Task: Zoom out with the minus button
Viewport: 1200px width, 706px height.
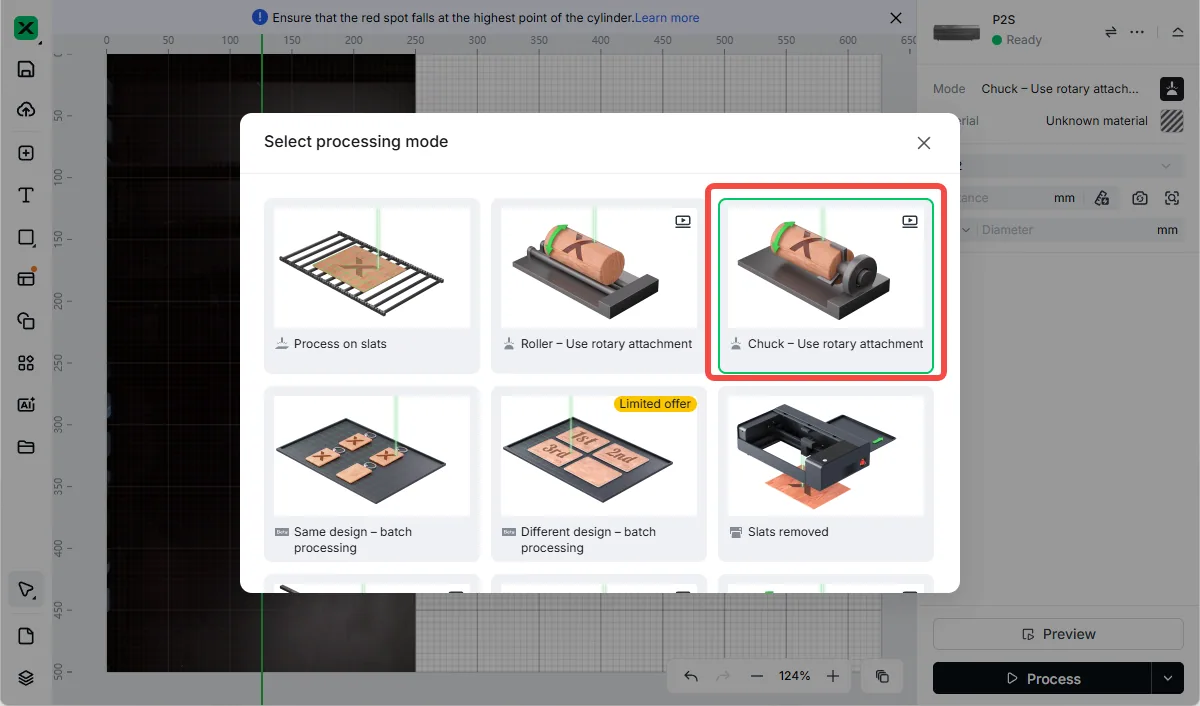Action: click(x=757, y=676)
